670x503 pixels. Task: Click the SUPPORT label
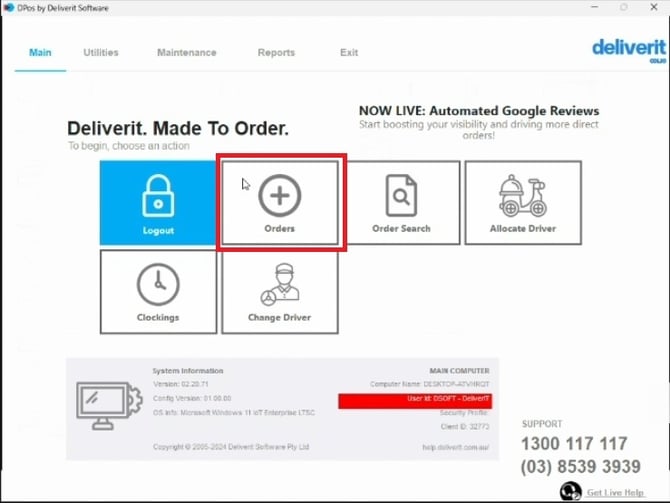pyautogui.click(x=542, y=424)
